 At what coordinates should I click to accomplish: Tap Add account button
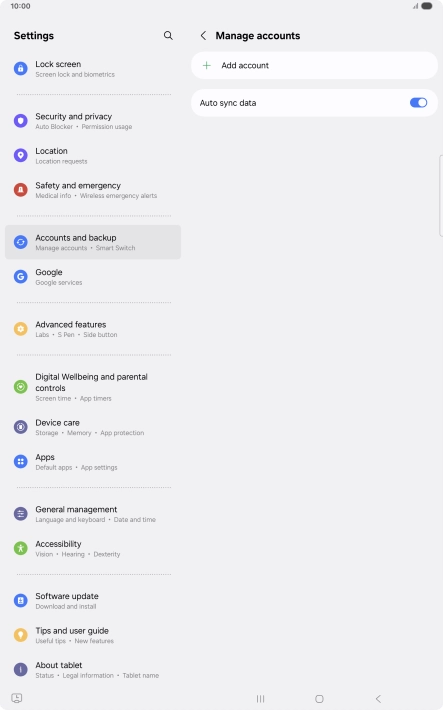tap(314, 65)
